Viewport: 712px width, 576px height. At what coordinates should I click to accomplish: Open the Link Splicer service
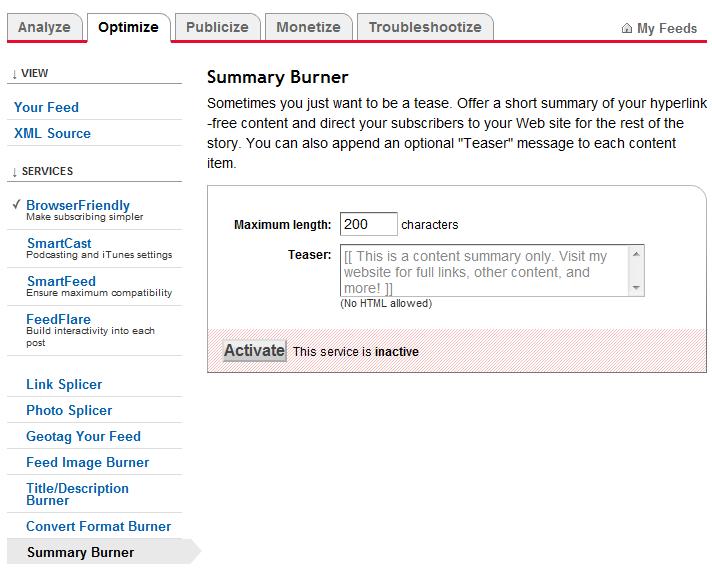point(64,384)
